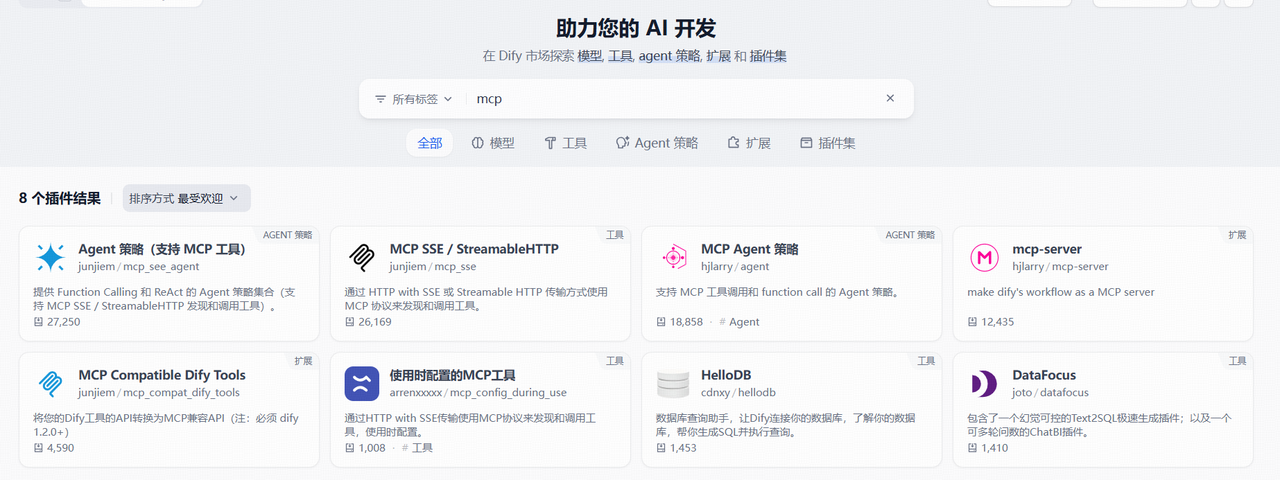Viewport: 1280px width, 480px height.
Task: Select the 全部 category tab
Action: tap(430, 143)
